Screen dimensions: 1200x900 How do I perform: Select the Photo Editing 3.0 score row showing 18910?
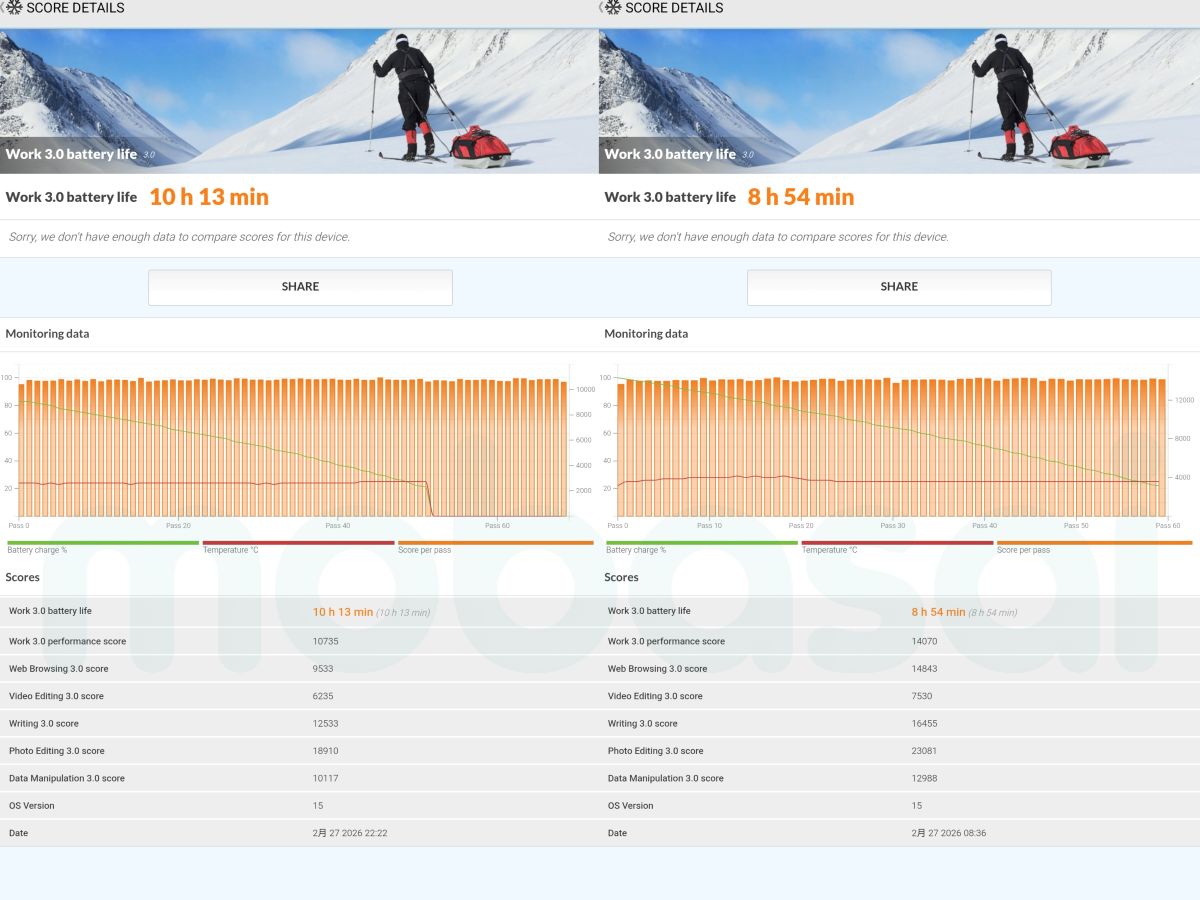[x=299, y=751]
